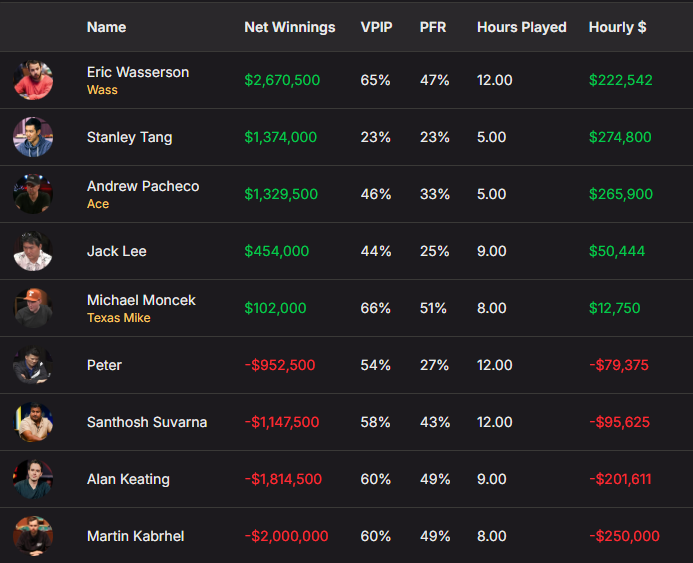
Task: Open the Alan Keating player name
Action: tap(128, 479)
